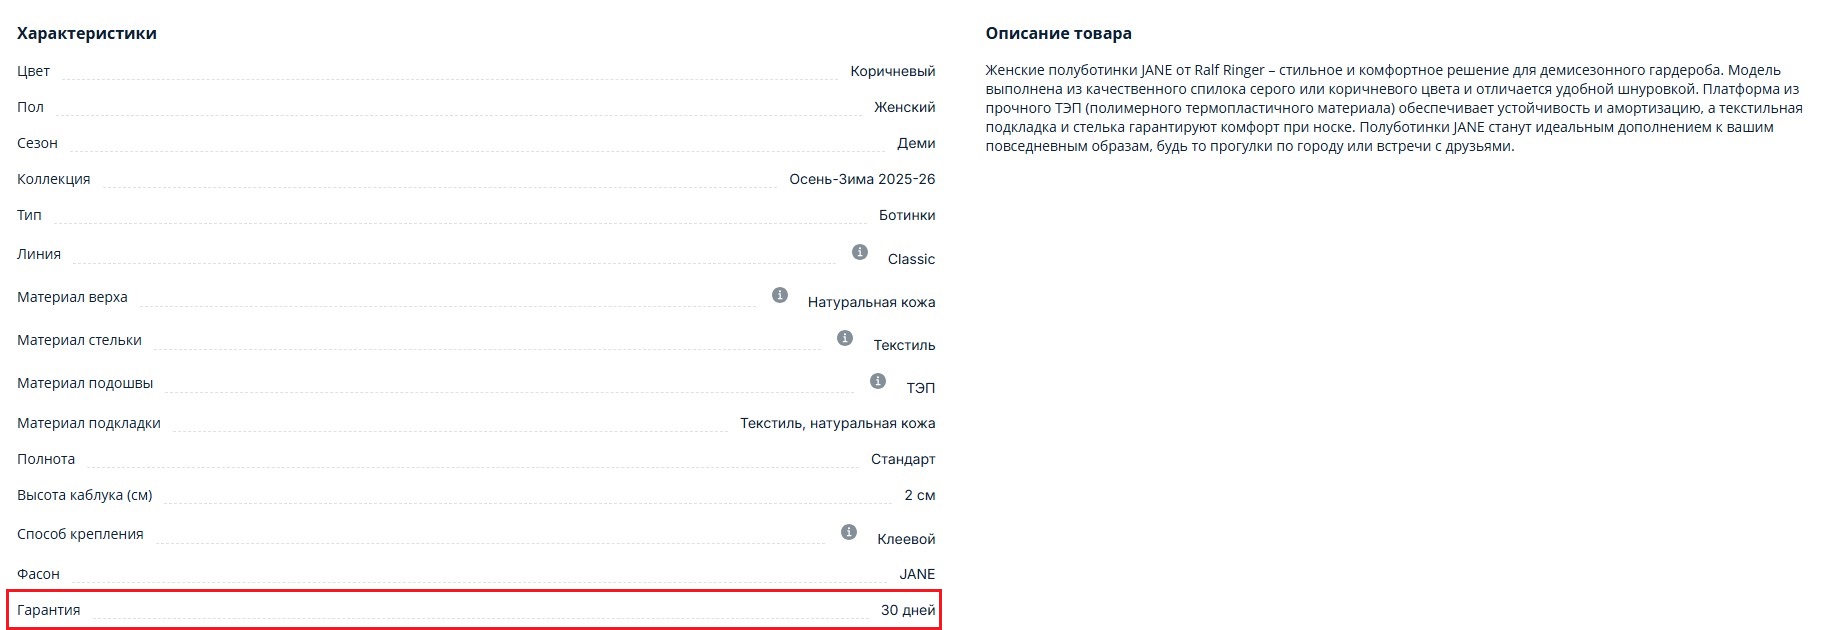The height and width of the screenshot is (630, 1827).
Task: Click the Способ крепления info icon
Action: 849,532
